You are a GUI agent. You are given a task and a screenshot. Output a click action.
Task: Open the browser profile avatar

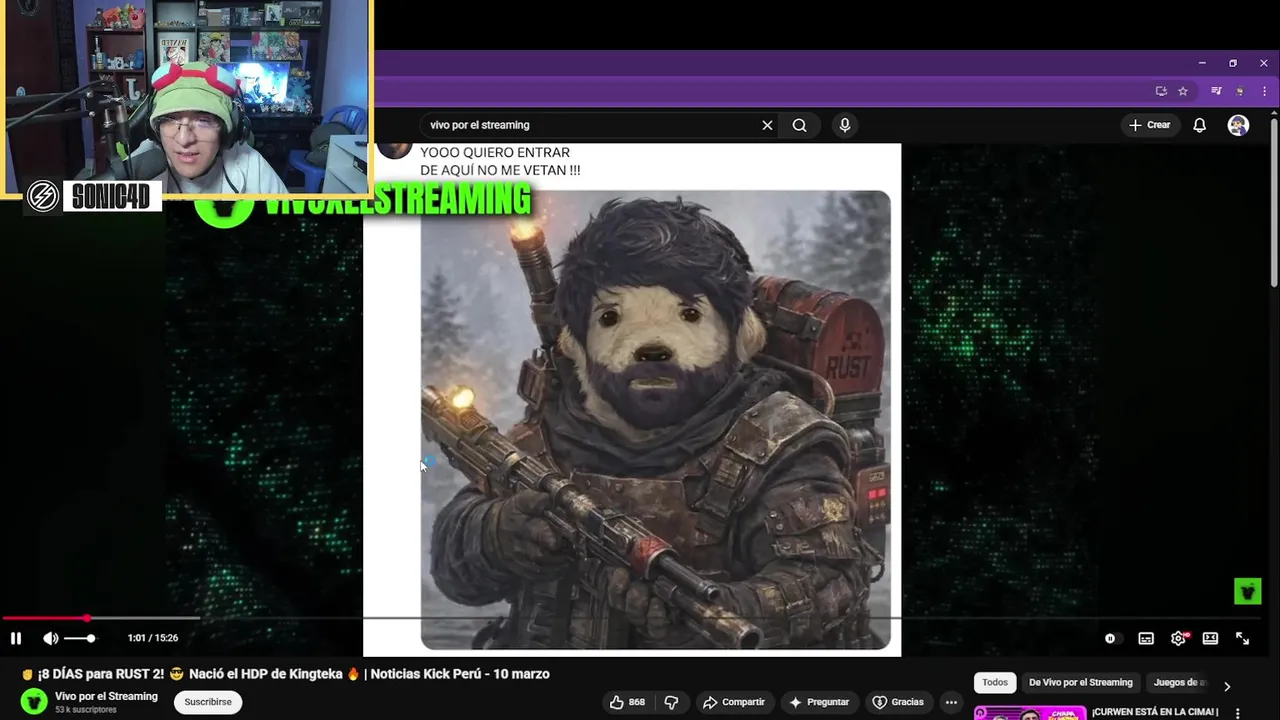click(x=1241, y=91)
